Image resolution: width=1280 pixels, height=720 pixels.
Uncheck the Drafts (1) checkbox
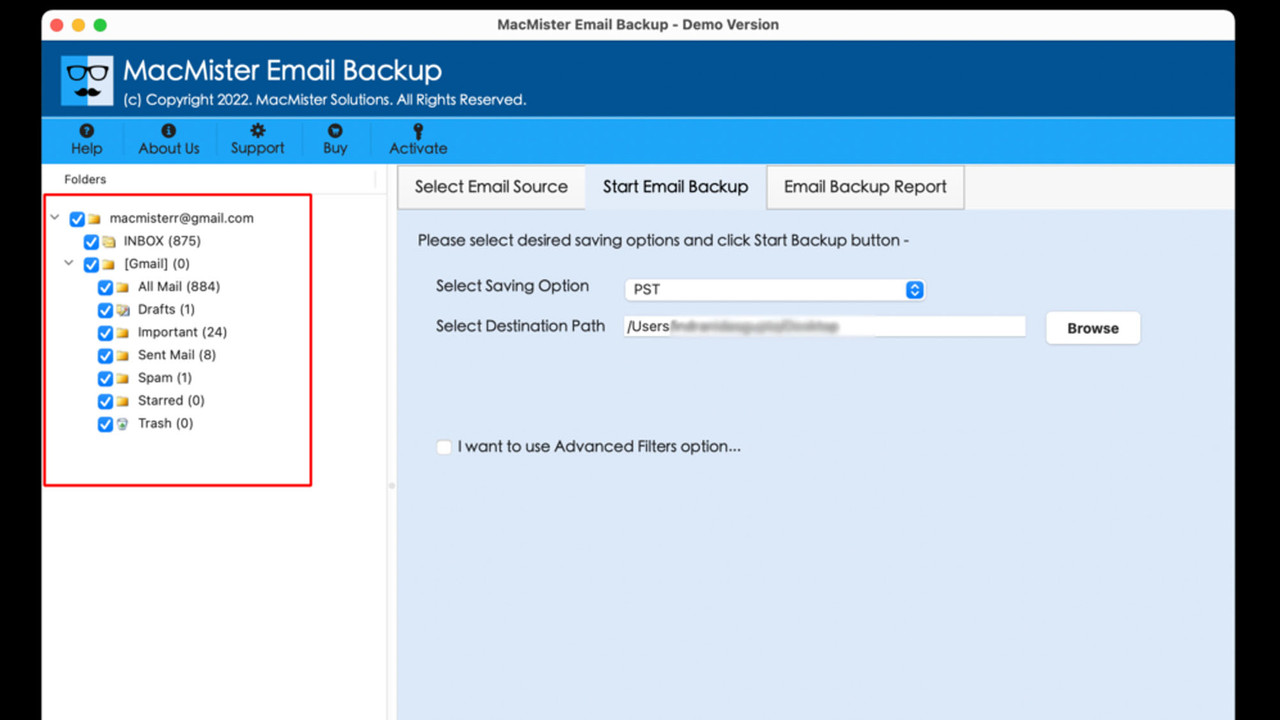105,310
